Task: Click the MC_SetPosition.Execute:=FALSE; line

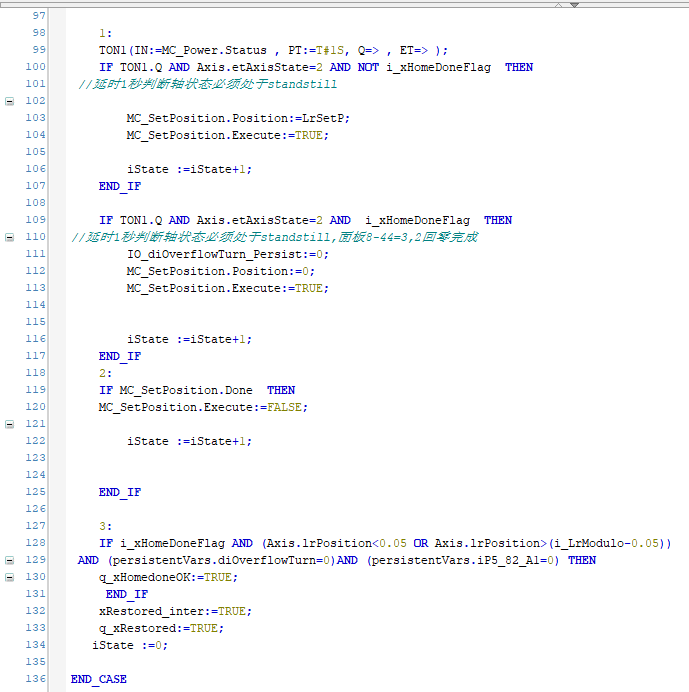Action: pyautogui.click(x=203, y=407)
